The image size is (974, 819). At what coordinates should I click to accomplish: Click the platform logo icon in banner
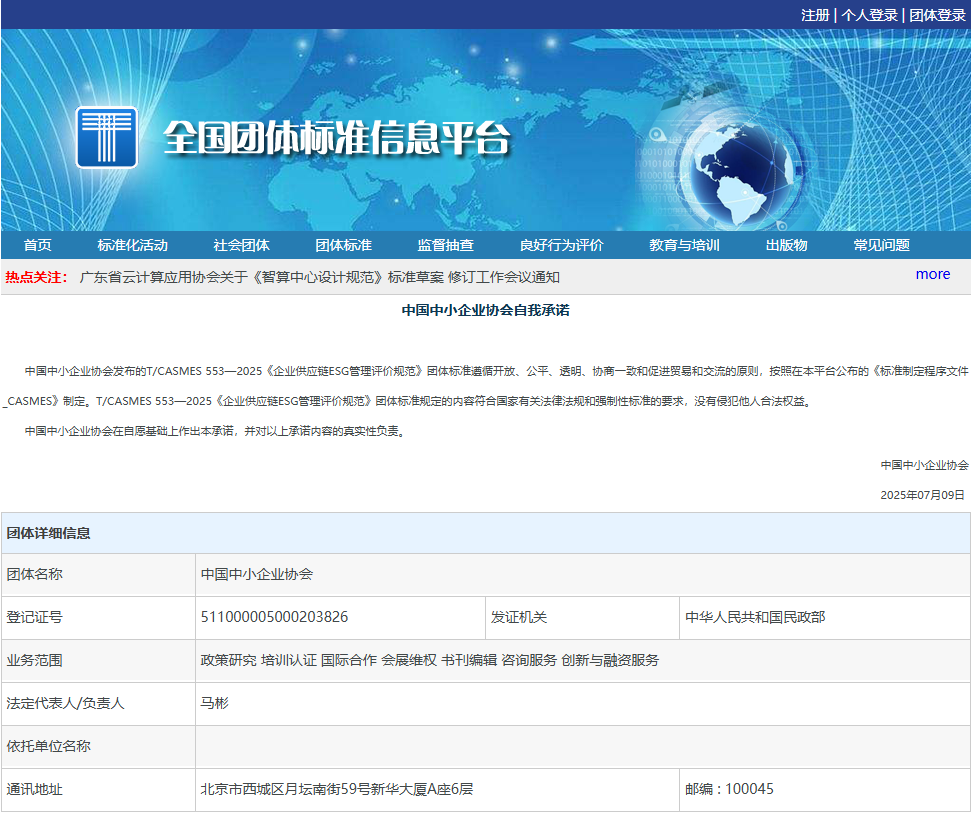(x=106, y=137)
